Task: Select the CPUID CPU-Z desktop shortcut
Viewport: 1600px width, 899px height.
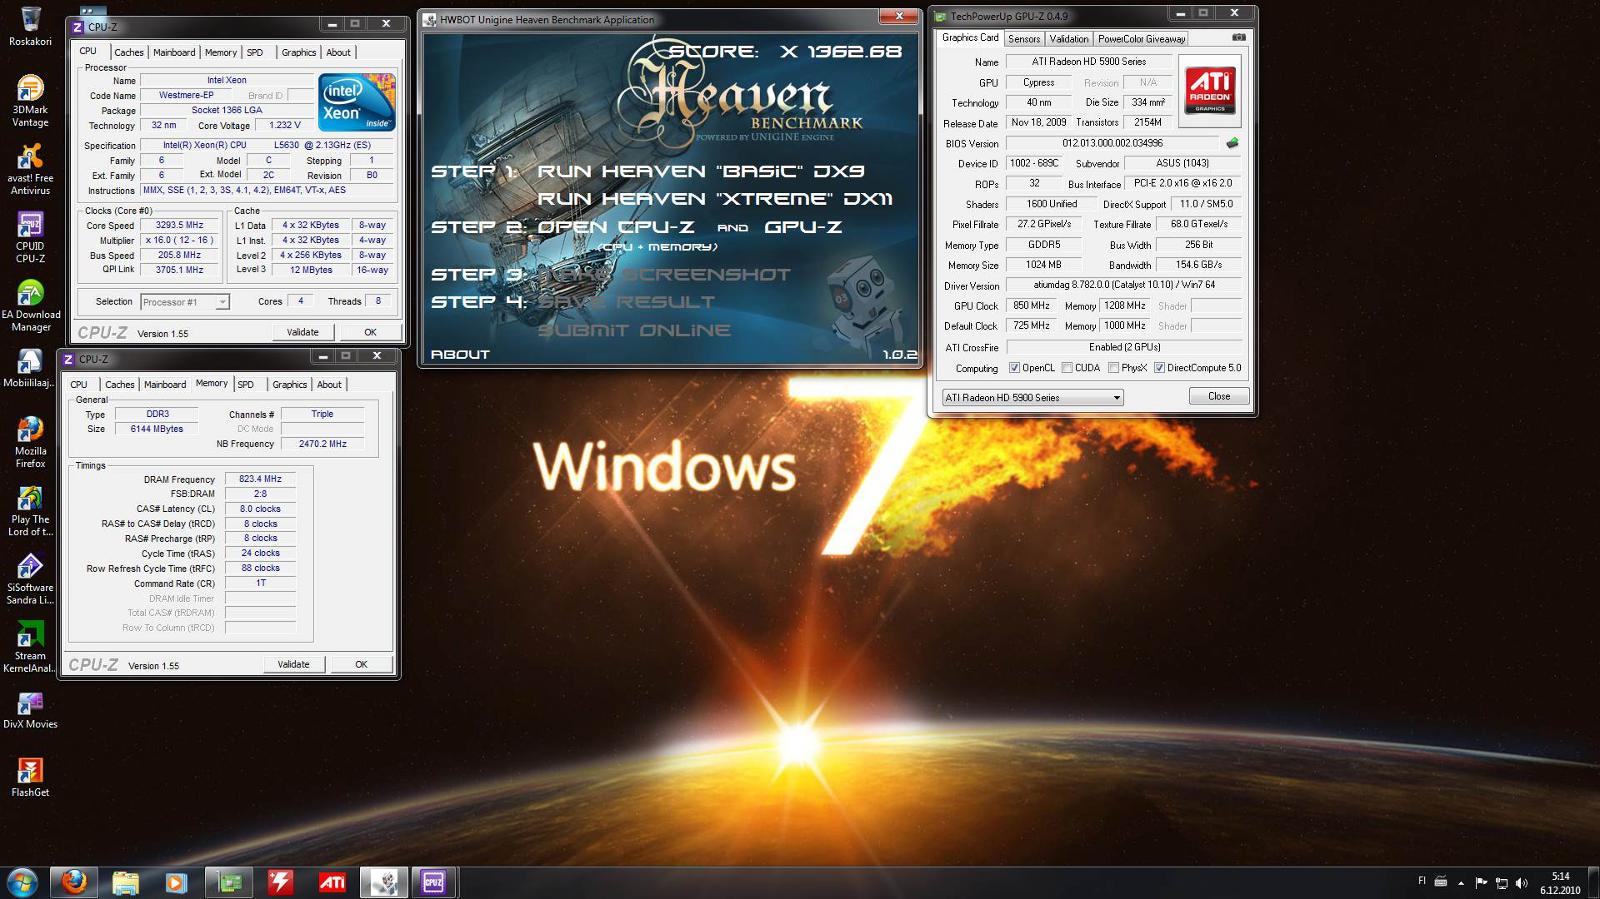Action: tap(30, 237)
